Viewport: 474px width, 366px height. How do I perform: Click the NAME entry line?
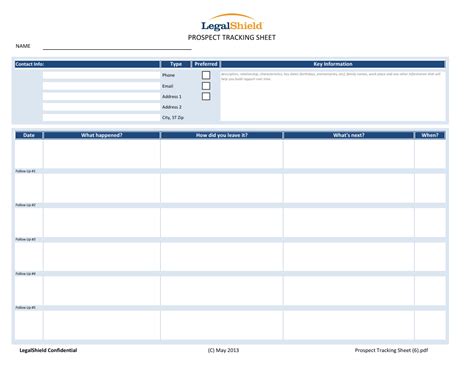(117, 46)
